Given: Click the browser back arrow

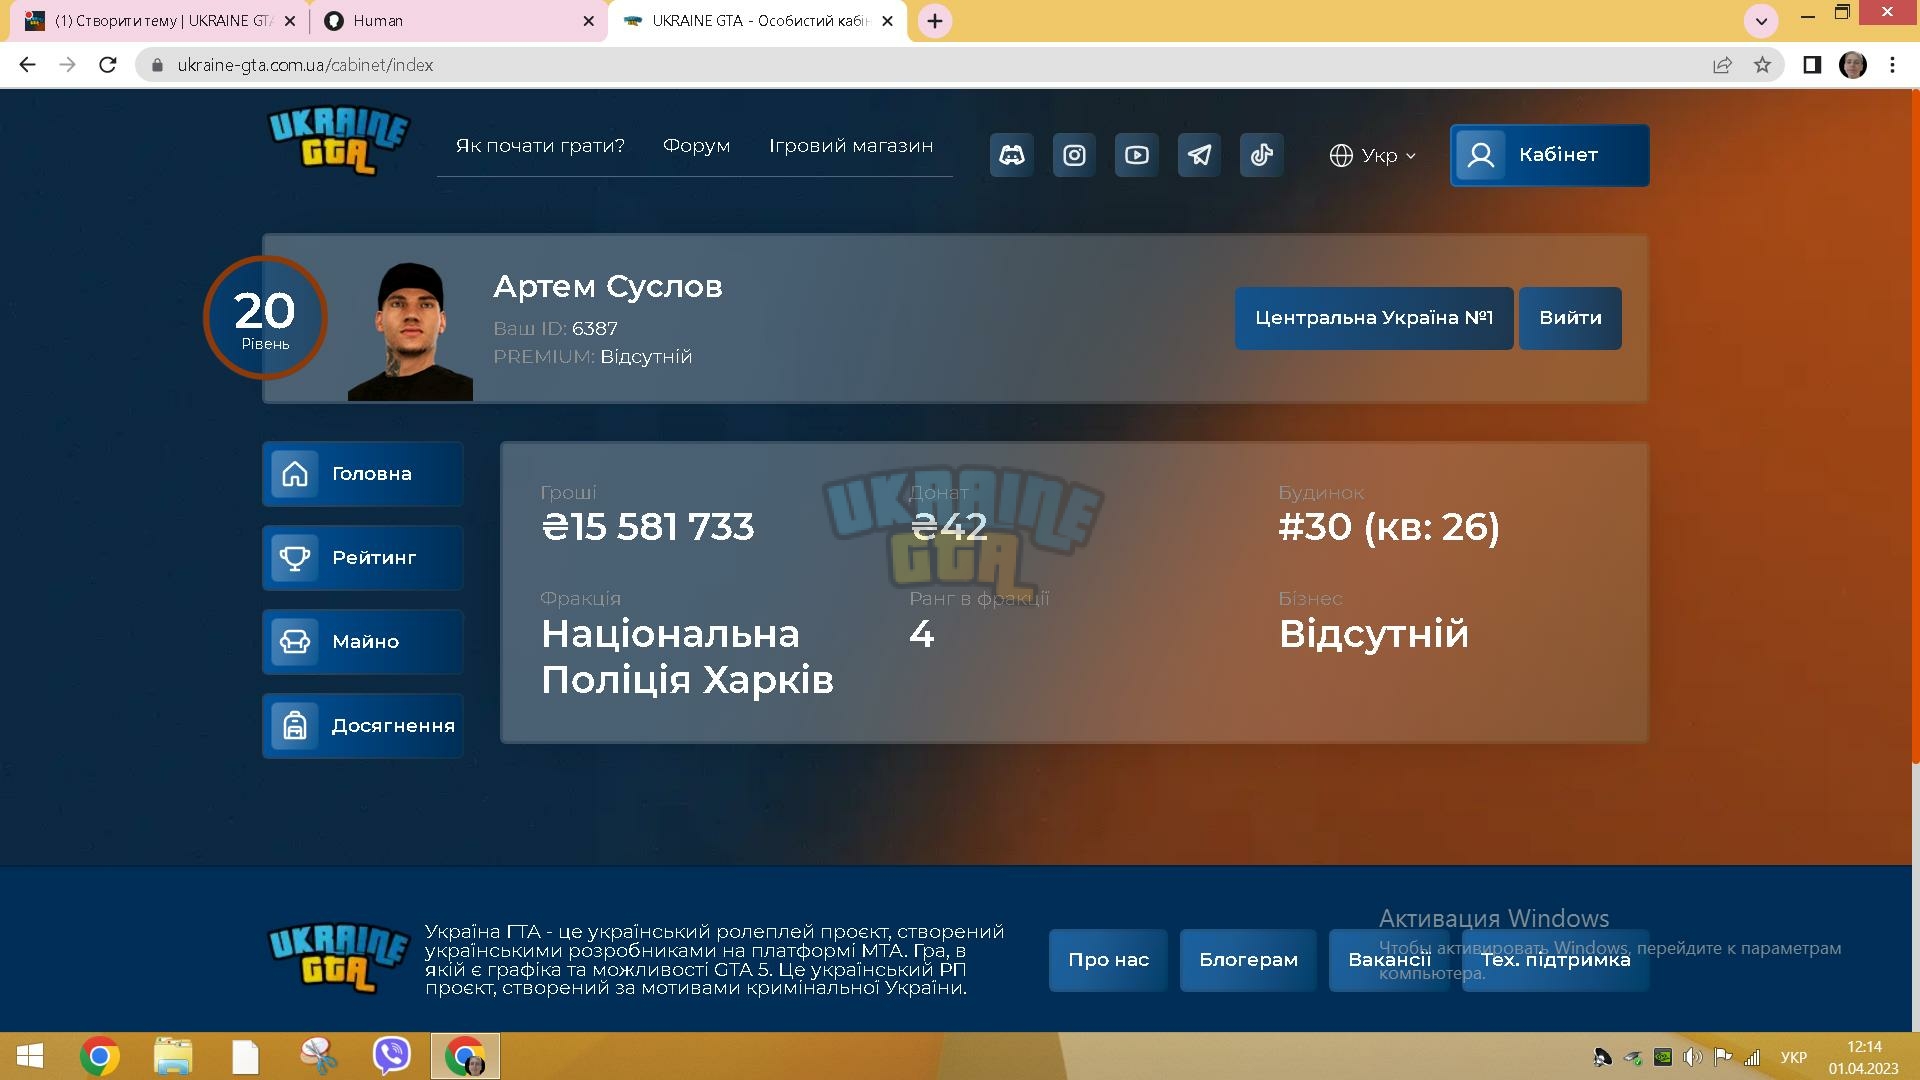Looking at the screenshot, I should point(27,65).
